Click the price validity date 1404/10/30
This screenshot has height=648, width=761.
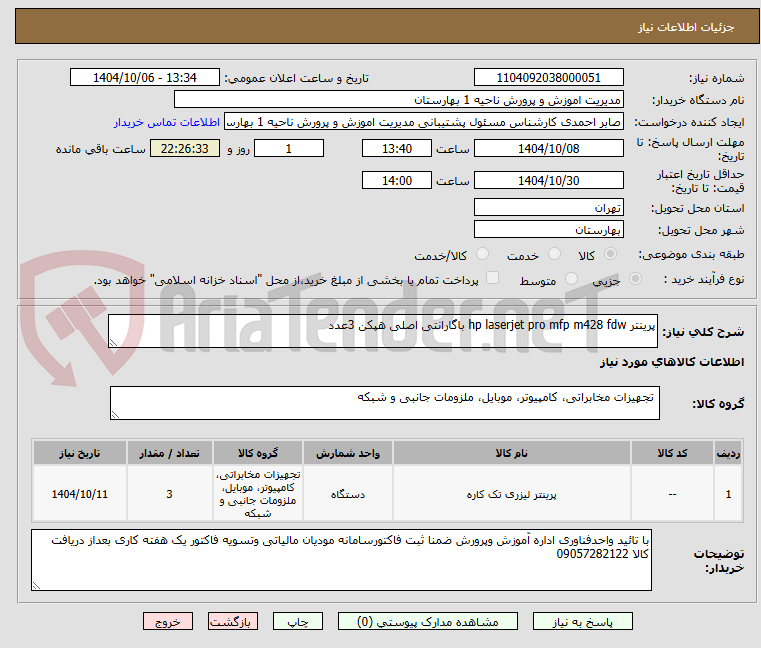548,181
